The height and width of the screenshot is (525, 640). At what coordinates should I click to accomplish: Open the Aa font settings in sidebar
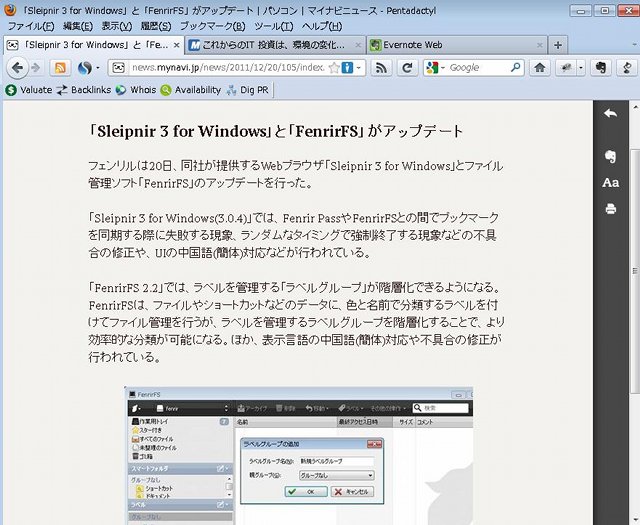[x=611, y=183]
